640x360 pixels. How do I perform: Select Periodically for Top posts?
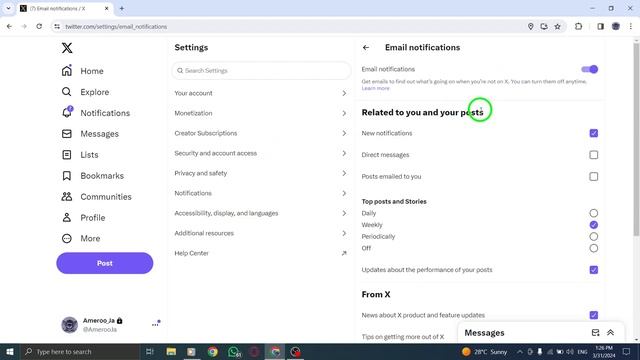point(593,236)
